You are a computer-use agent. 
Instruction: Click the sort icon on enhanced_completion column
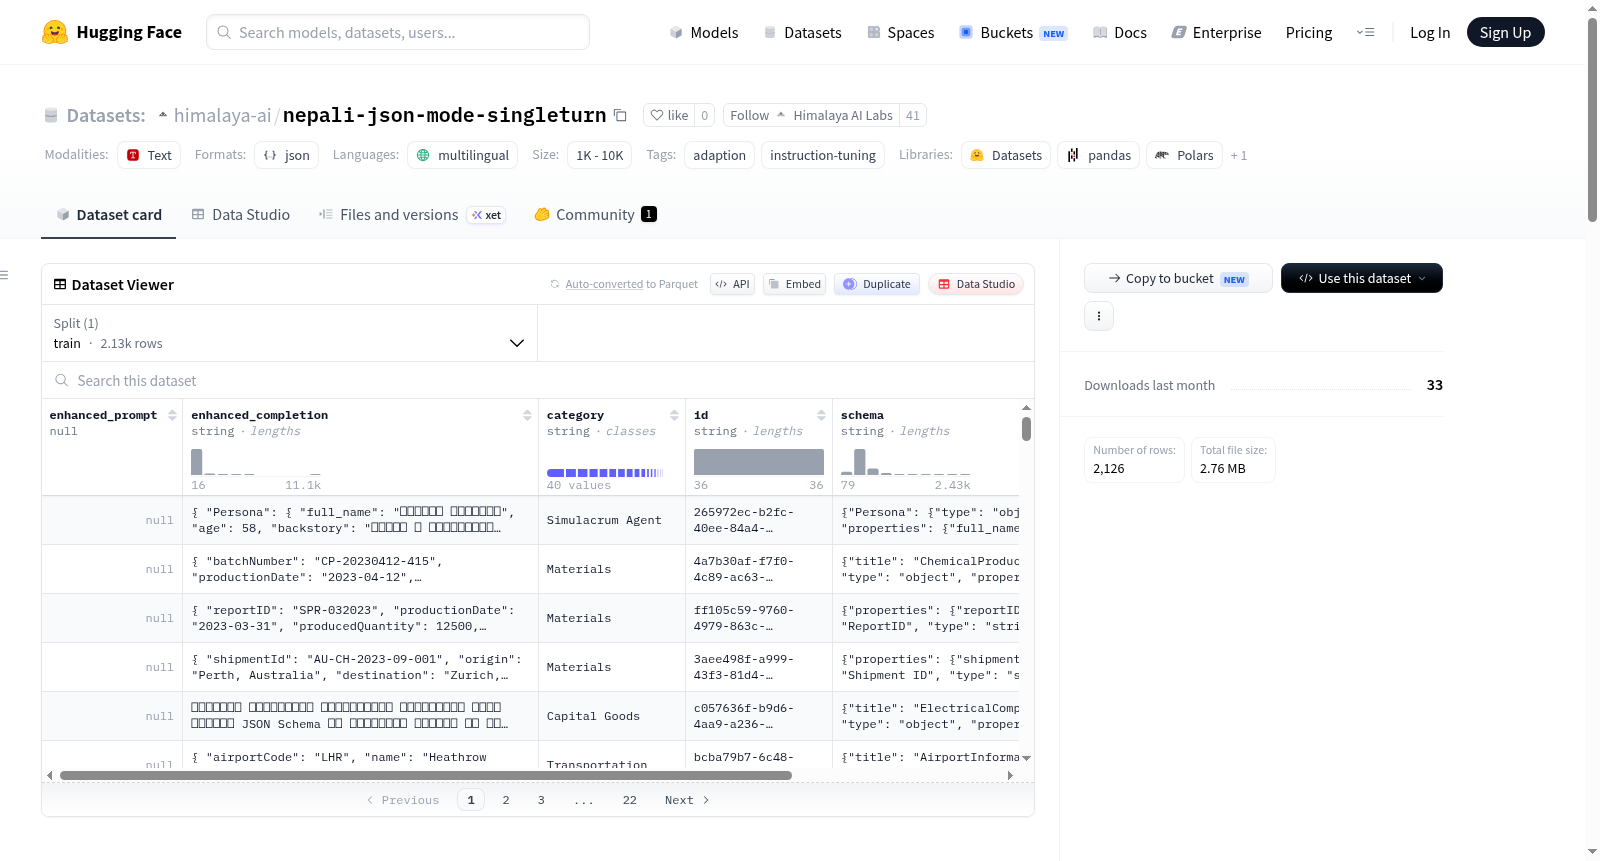pyautogui.click(x=527, y=415)
